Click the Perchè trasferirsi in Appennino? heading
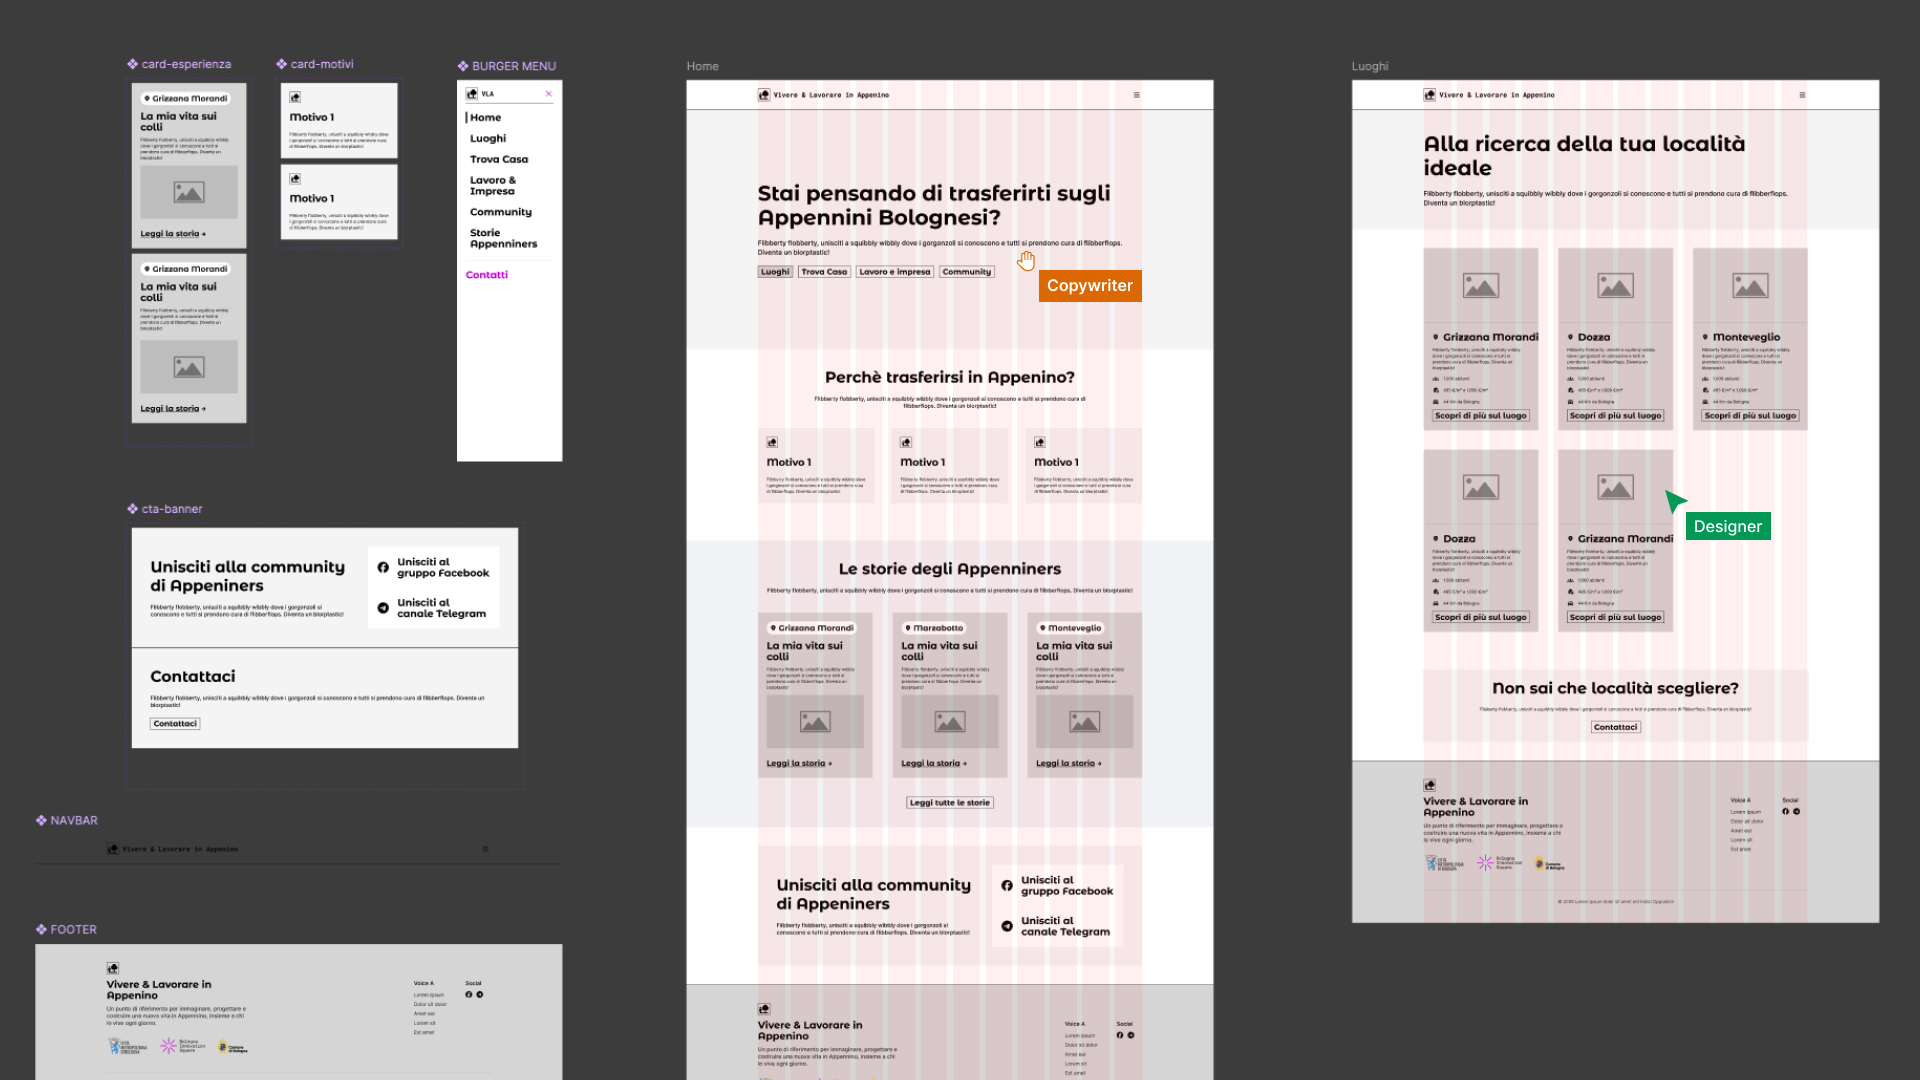Viewport: 1920px width, 1080px height. 950,378
